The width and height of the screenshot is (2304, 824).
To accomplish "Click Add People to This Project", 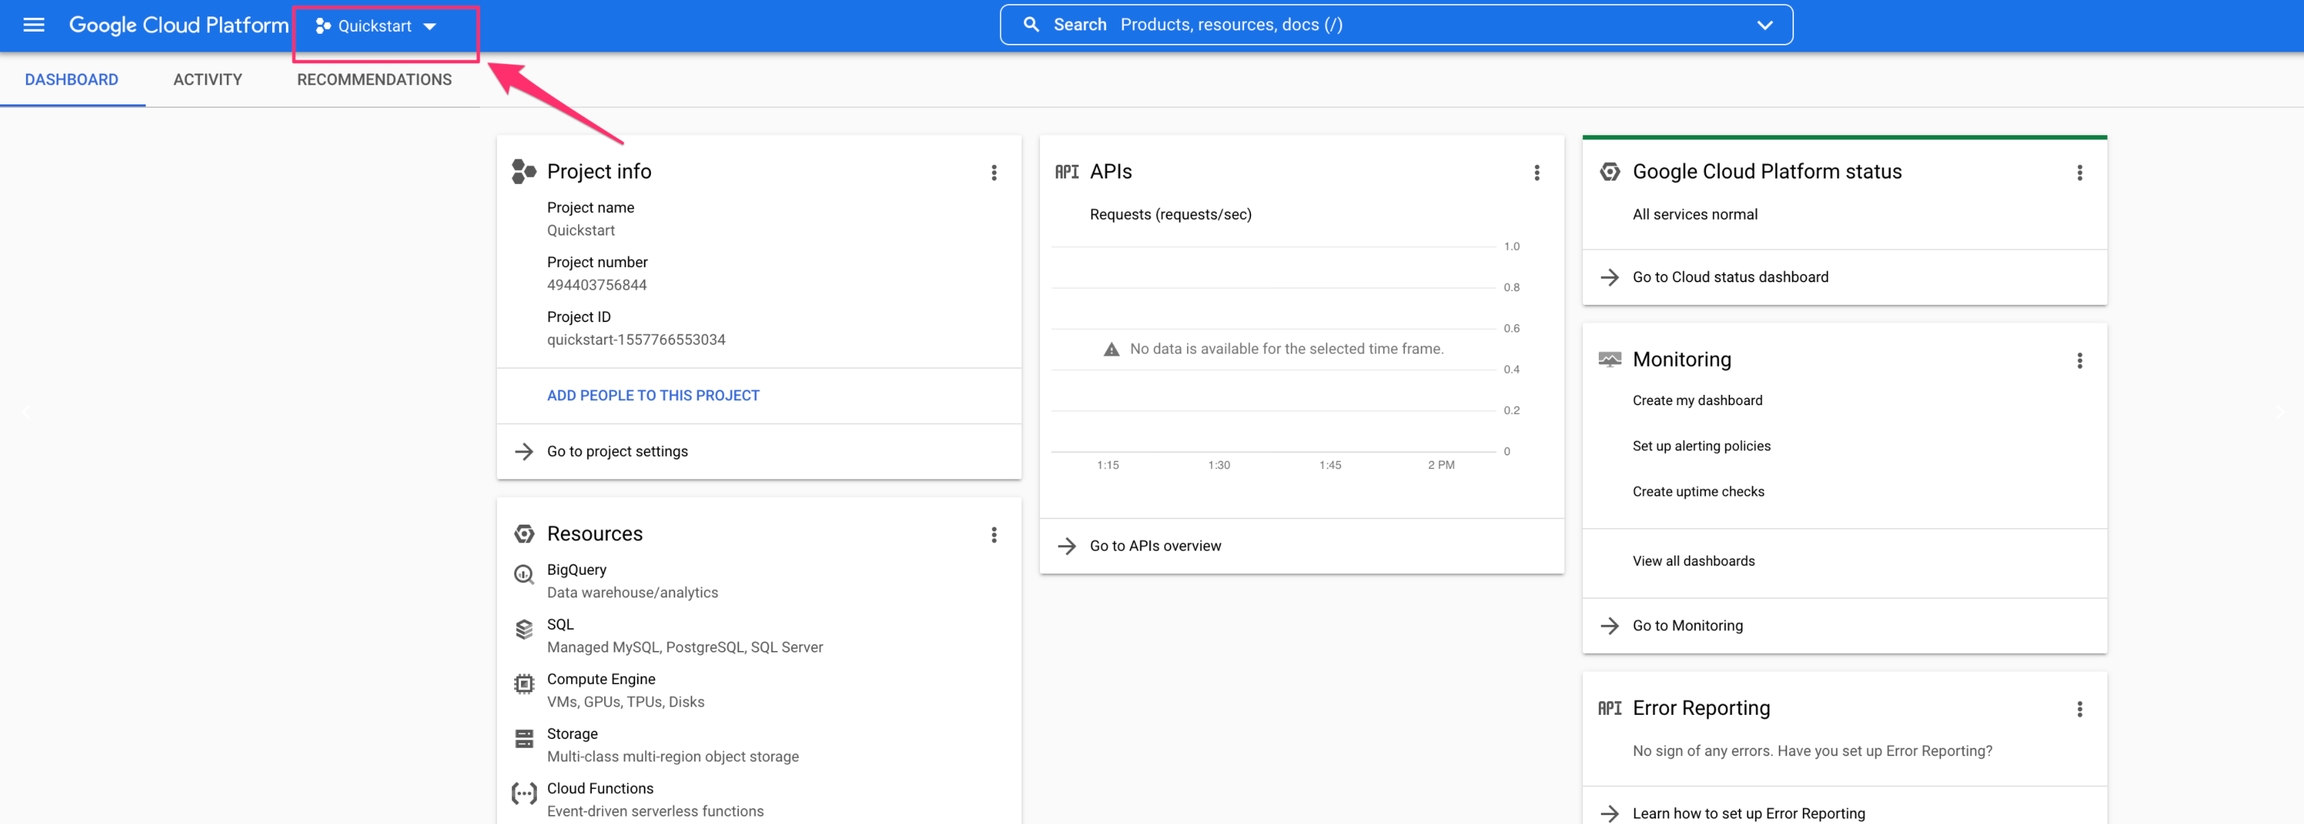I will coord(653,396).
